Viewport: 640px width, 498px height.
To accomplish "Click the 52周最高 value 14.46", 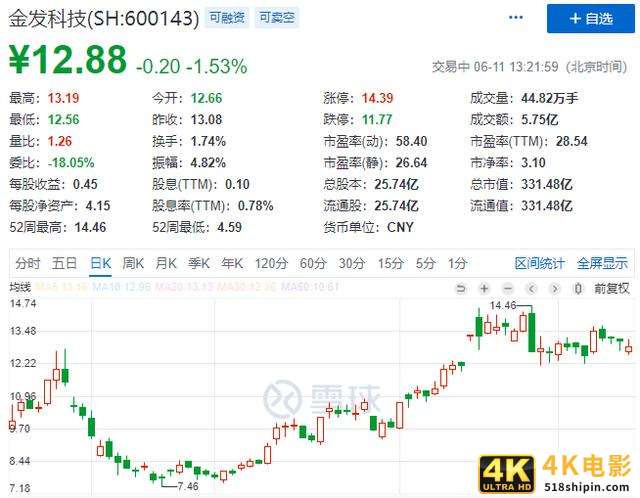I will coord(90,227).
